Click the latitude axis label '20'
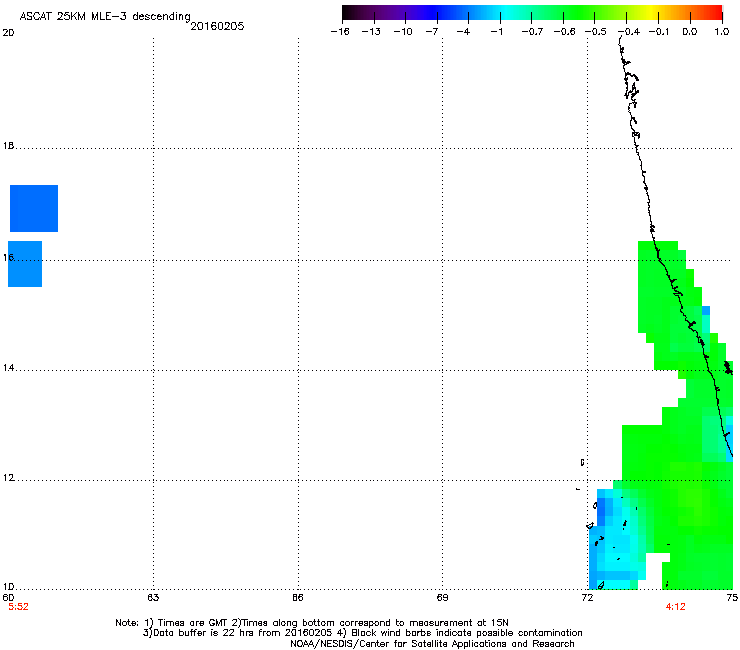The width and height of the screenshot is (740, 650). pyautogui.click(x=8, y=33)
